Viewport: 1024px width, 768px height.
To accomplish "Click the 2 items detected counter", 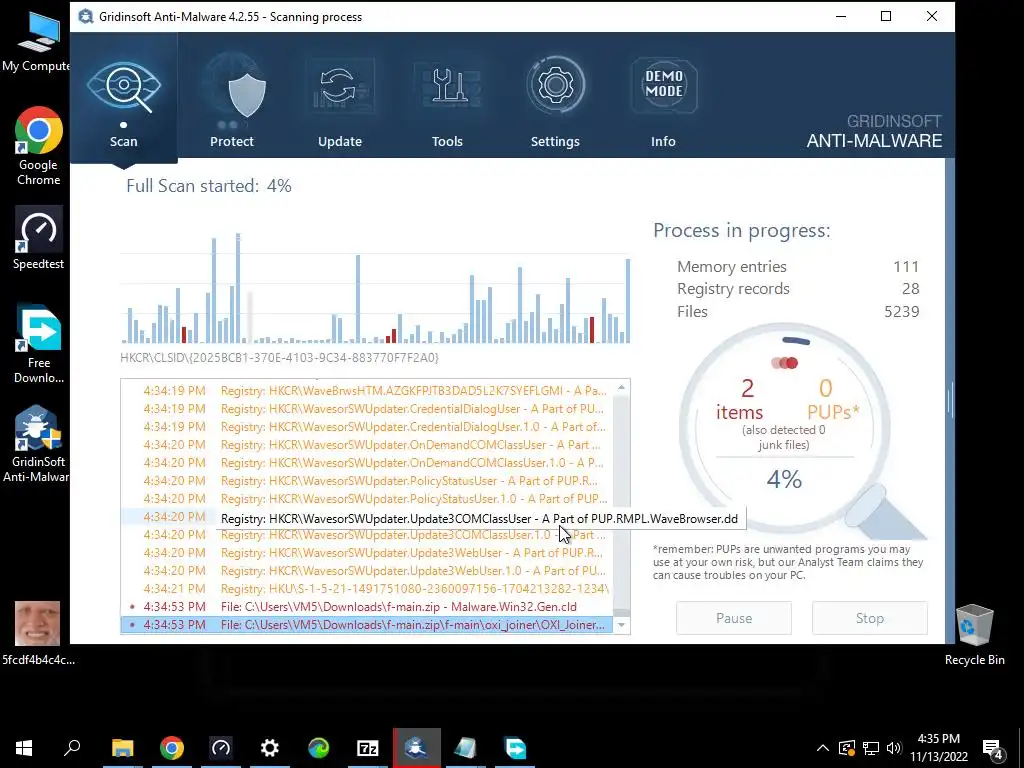I will [x=740, y=400].
